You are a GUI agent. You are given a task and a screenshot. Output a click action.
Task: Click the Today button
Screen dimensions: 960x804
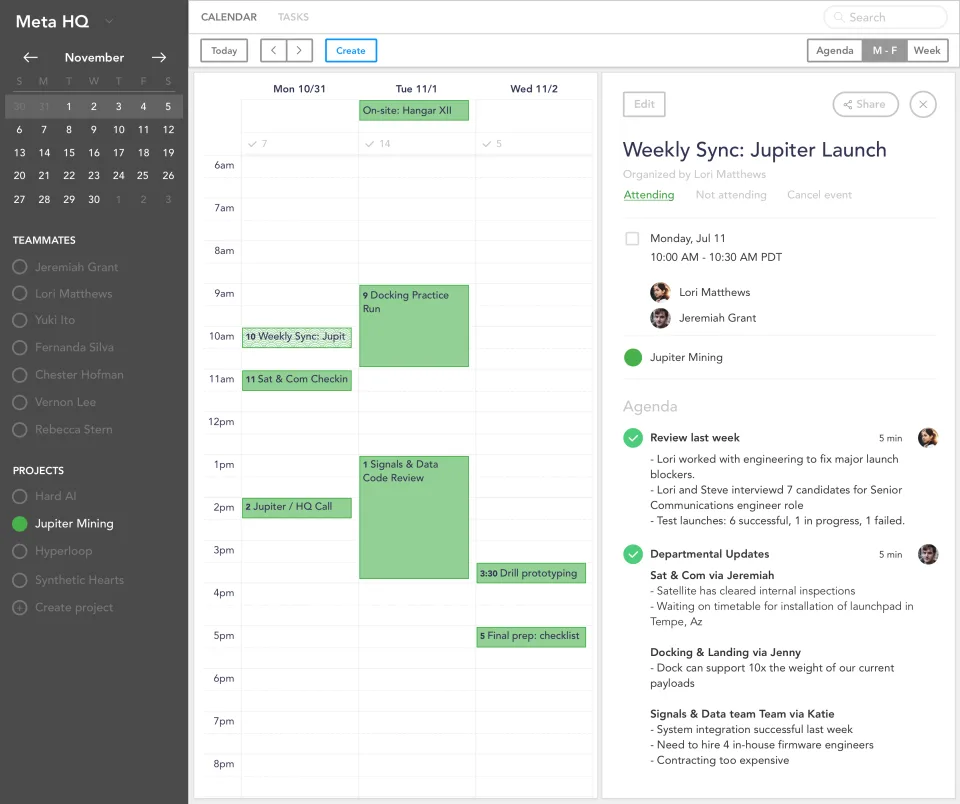click(224, 50)
